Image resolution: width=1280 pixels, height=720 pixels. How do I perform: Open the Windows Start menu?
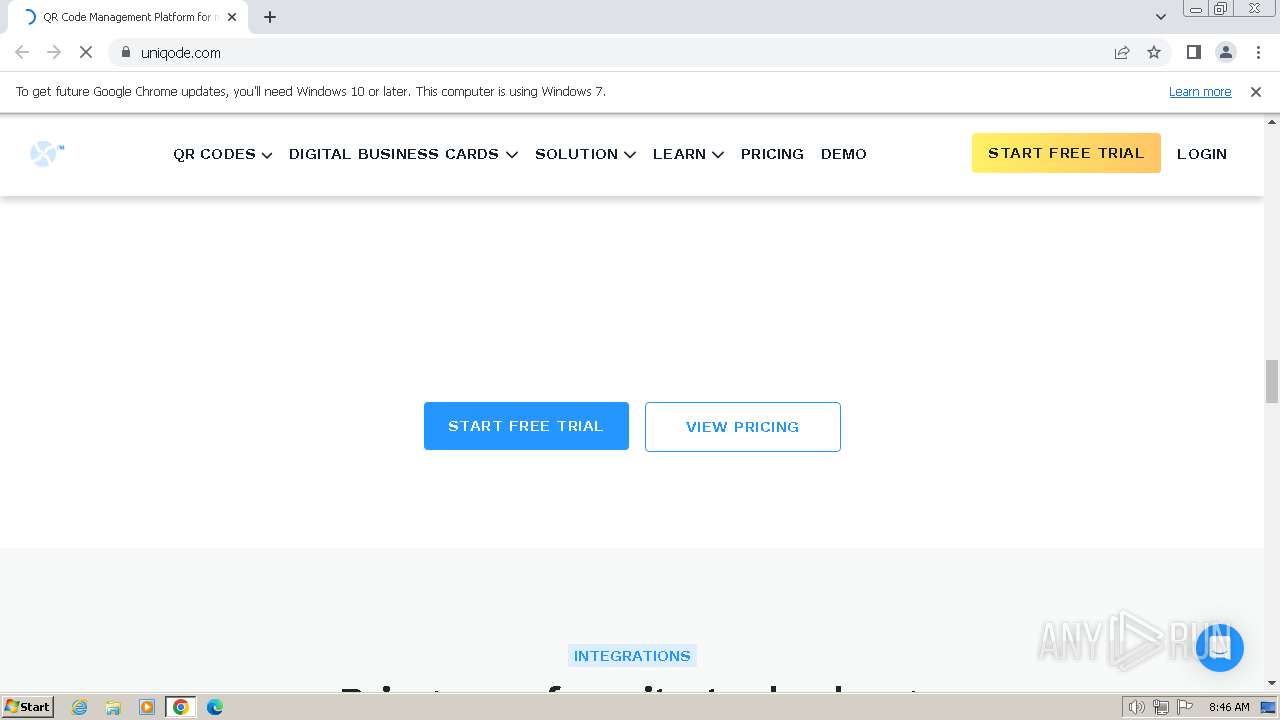[27, 706]
